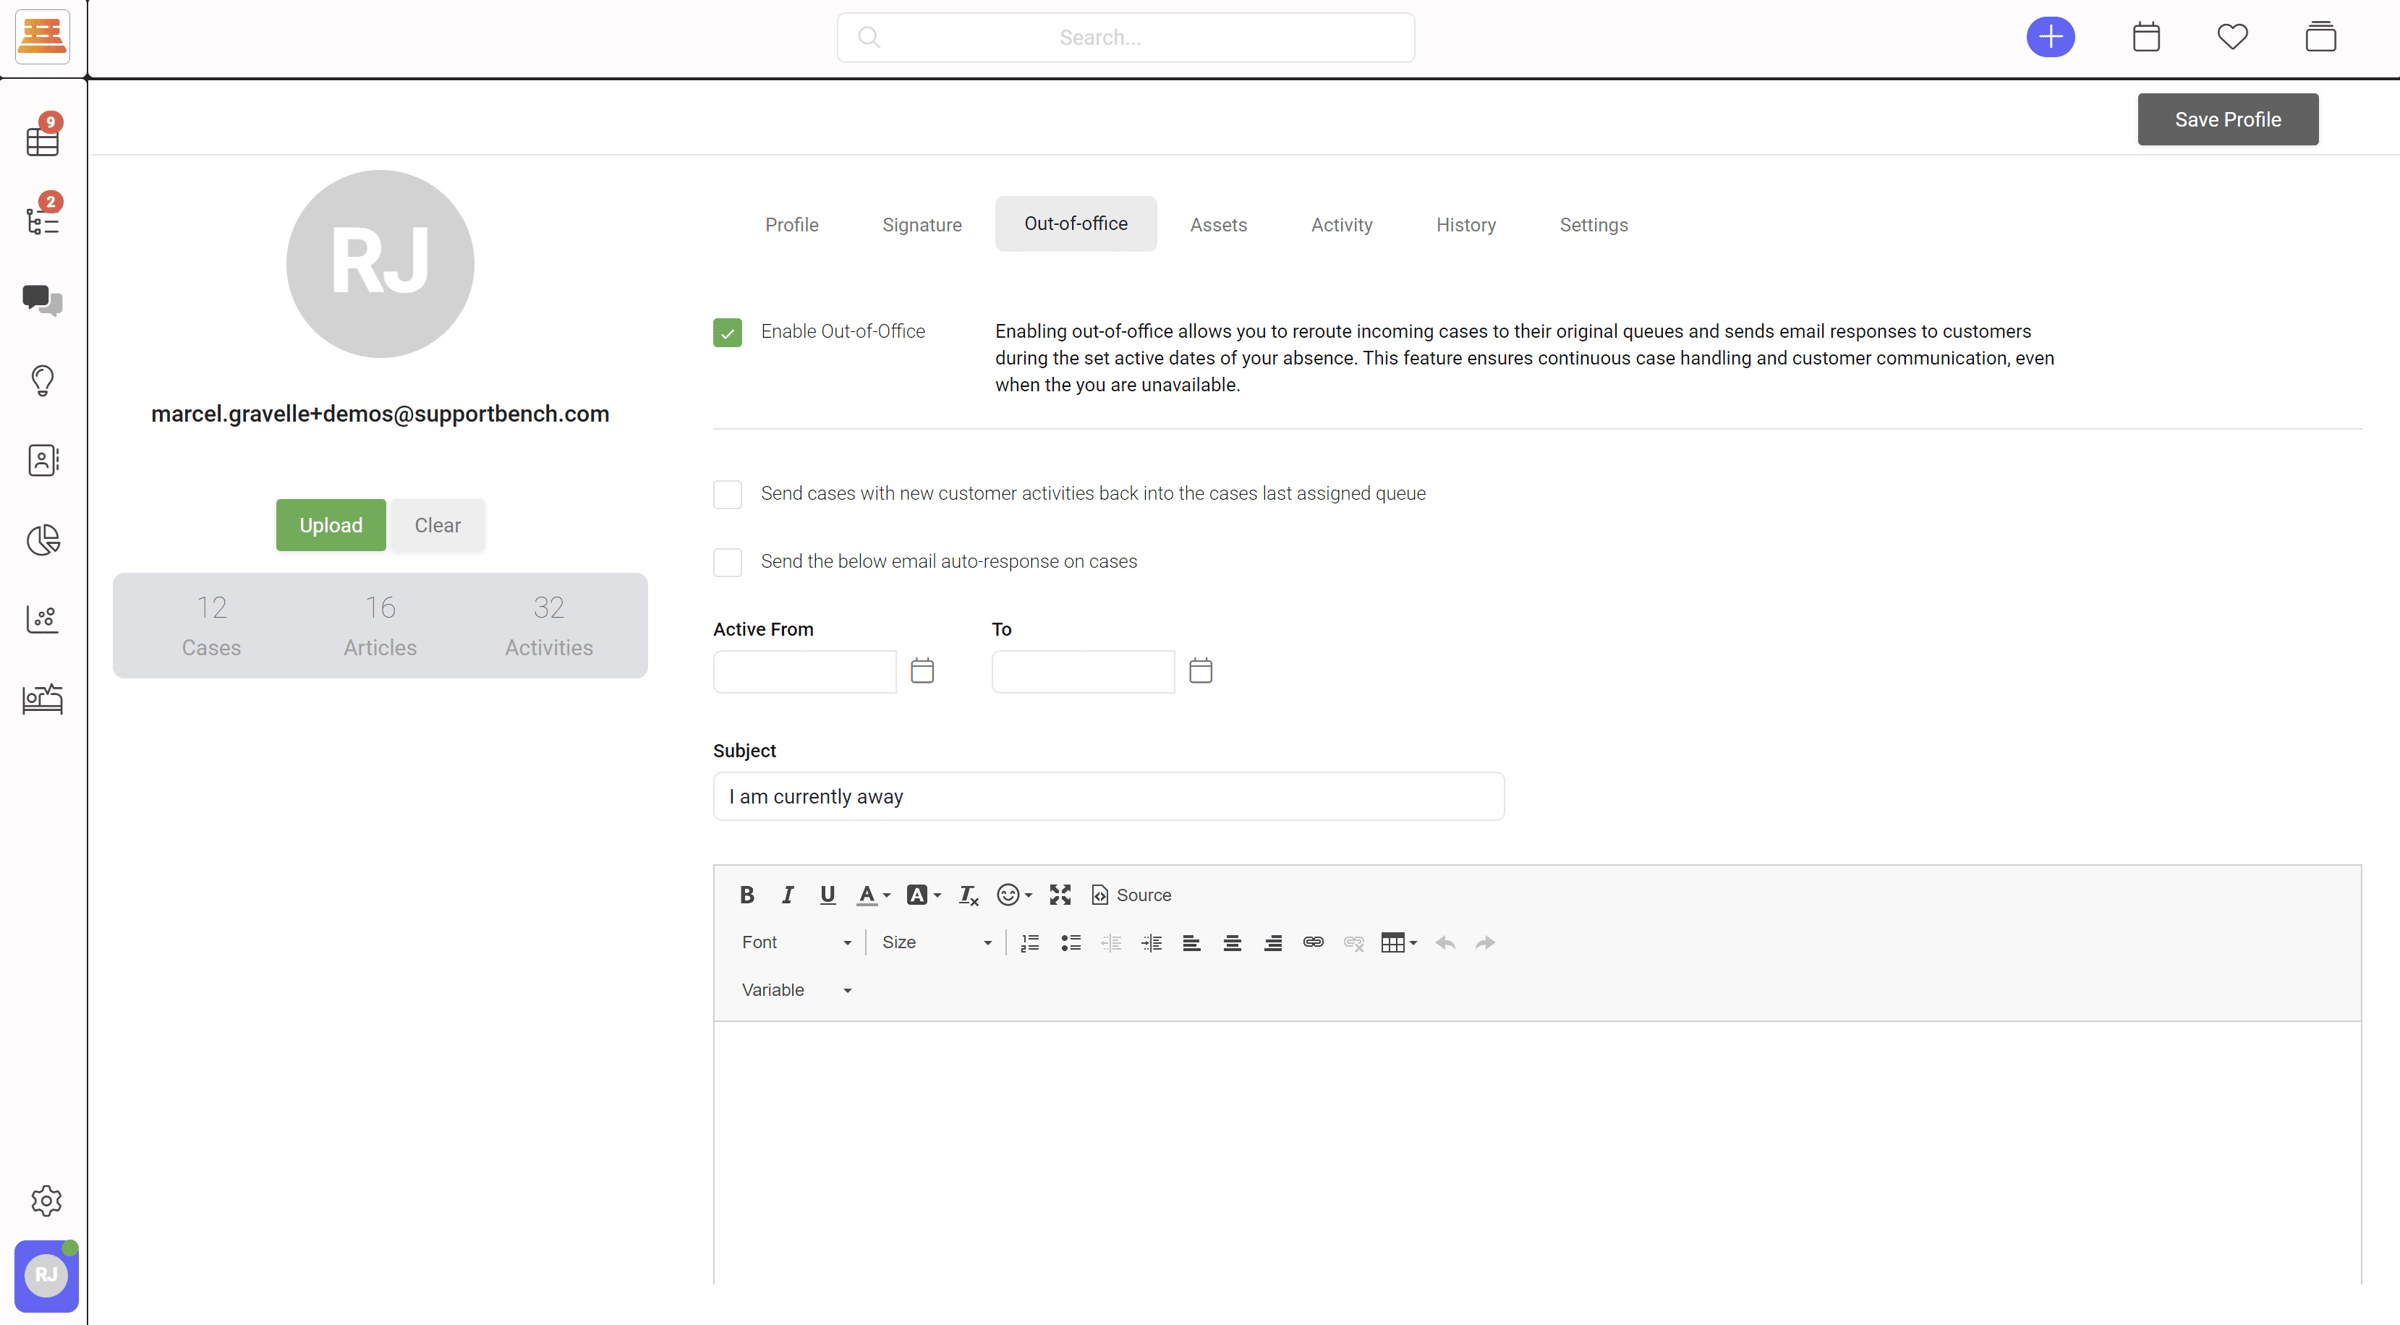Switch to the Signature tab

point(921,225)
